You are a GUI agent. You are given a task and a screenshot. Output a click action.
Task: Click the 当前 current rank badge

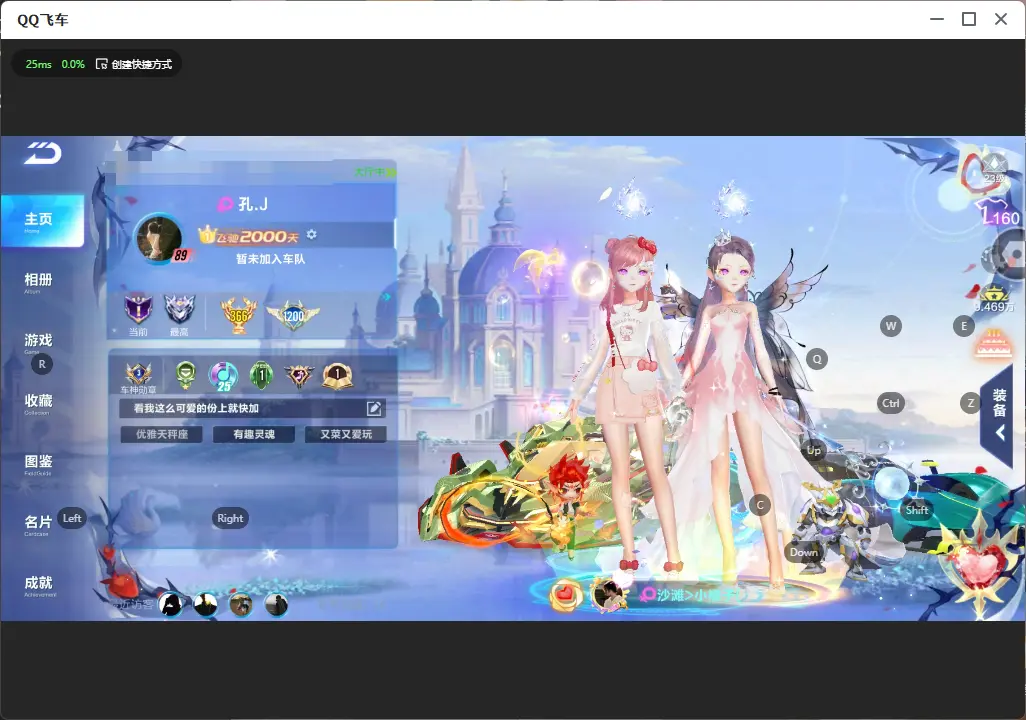[138, 311]
